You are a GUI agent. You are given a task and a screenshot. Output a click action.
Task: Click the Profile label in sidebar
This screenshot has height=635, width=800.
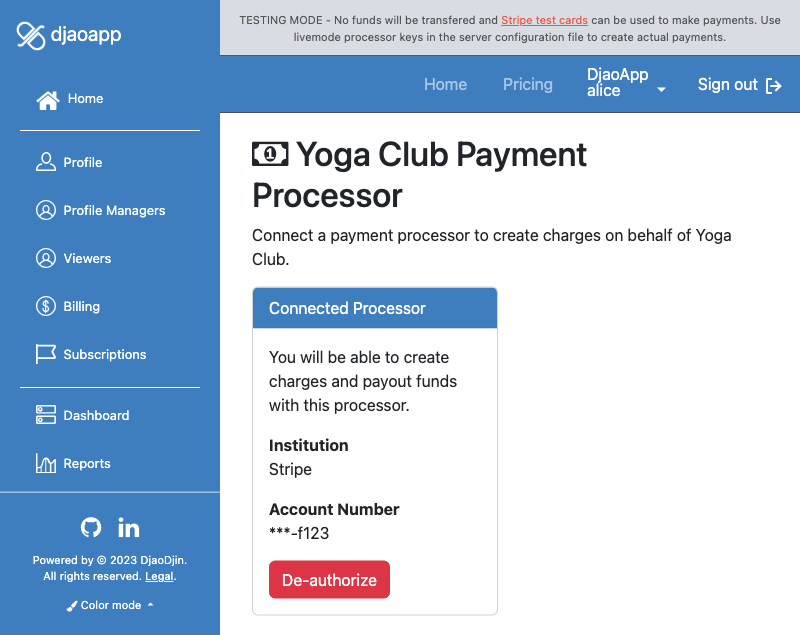tap(83, 162)
